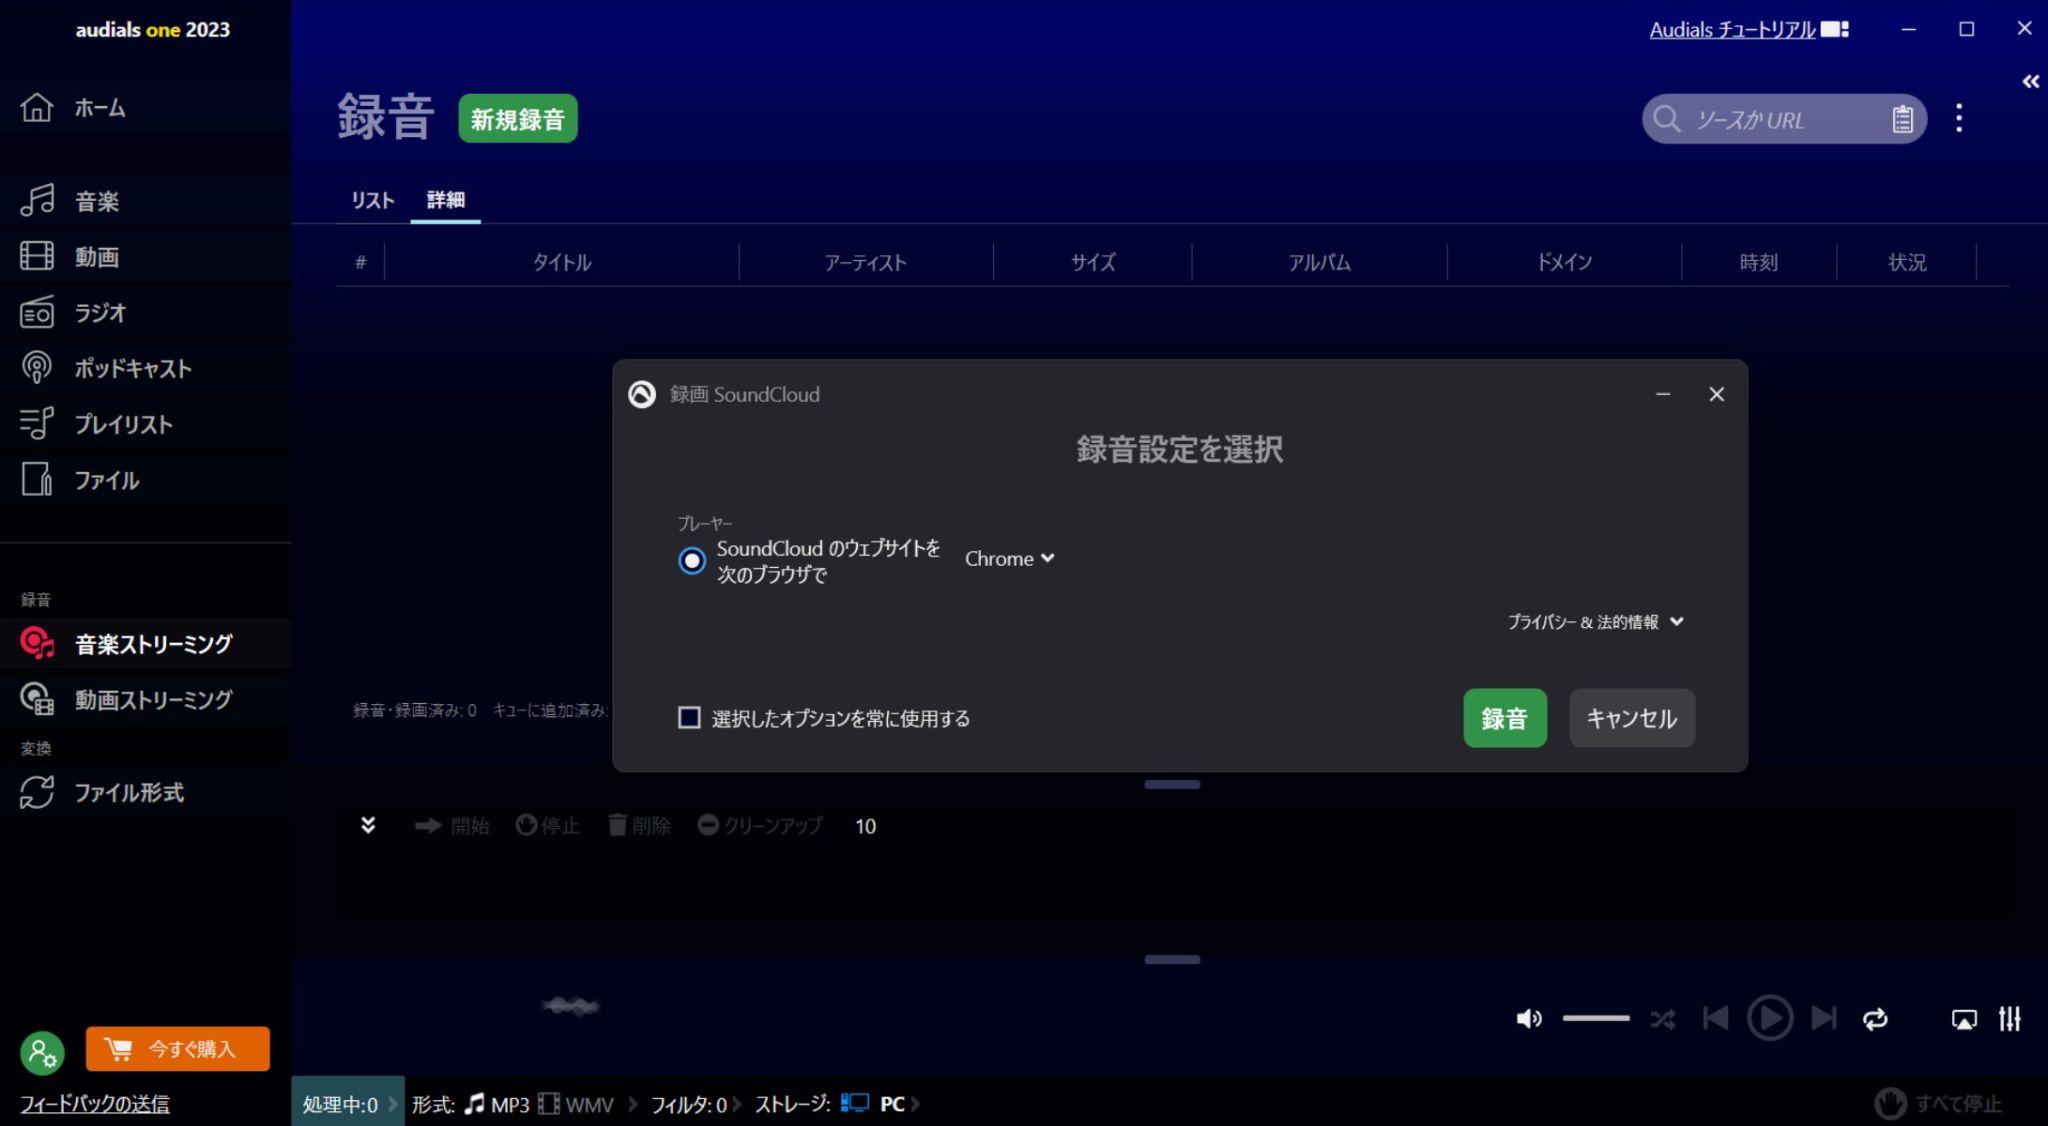Click the search magnifier icon
Image resolution: width=2048 pixels, height=1126 pixels.
tap(1666, 119)
